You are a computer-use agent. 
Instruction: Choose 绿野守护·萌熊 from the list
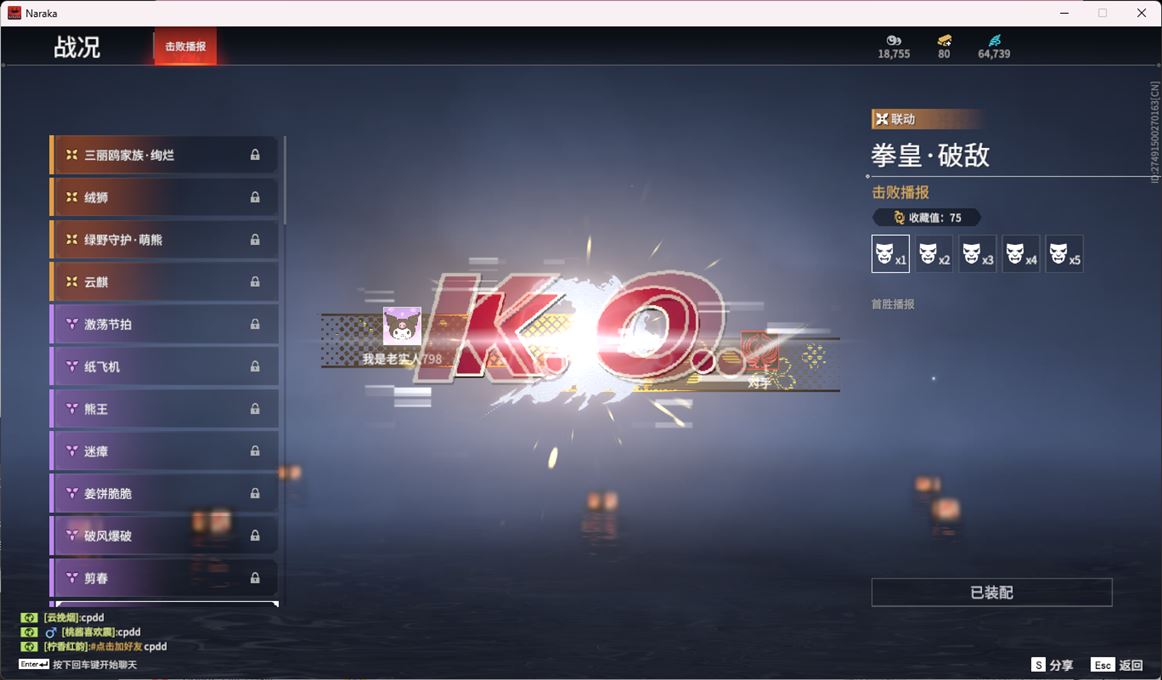(x=164, y=239)
